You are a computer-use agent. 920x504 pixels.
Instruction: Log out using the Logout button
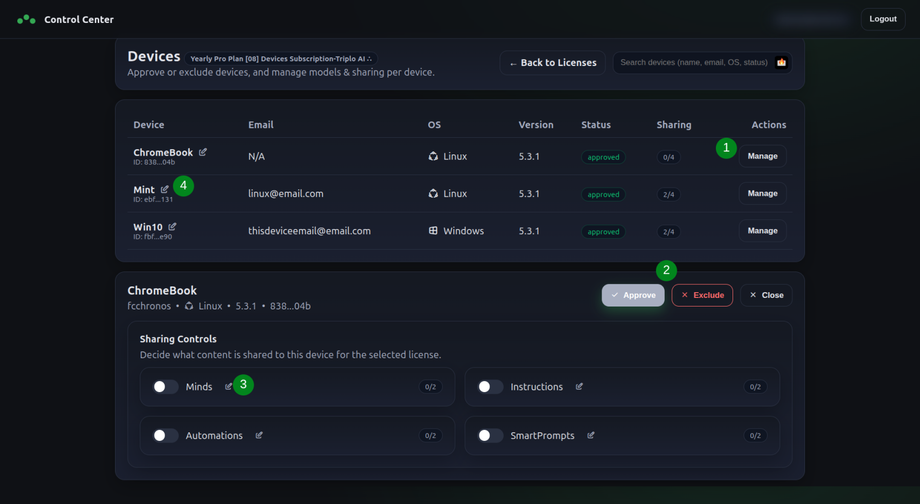tap(882, 19)
